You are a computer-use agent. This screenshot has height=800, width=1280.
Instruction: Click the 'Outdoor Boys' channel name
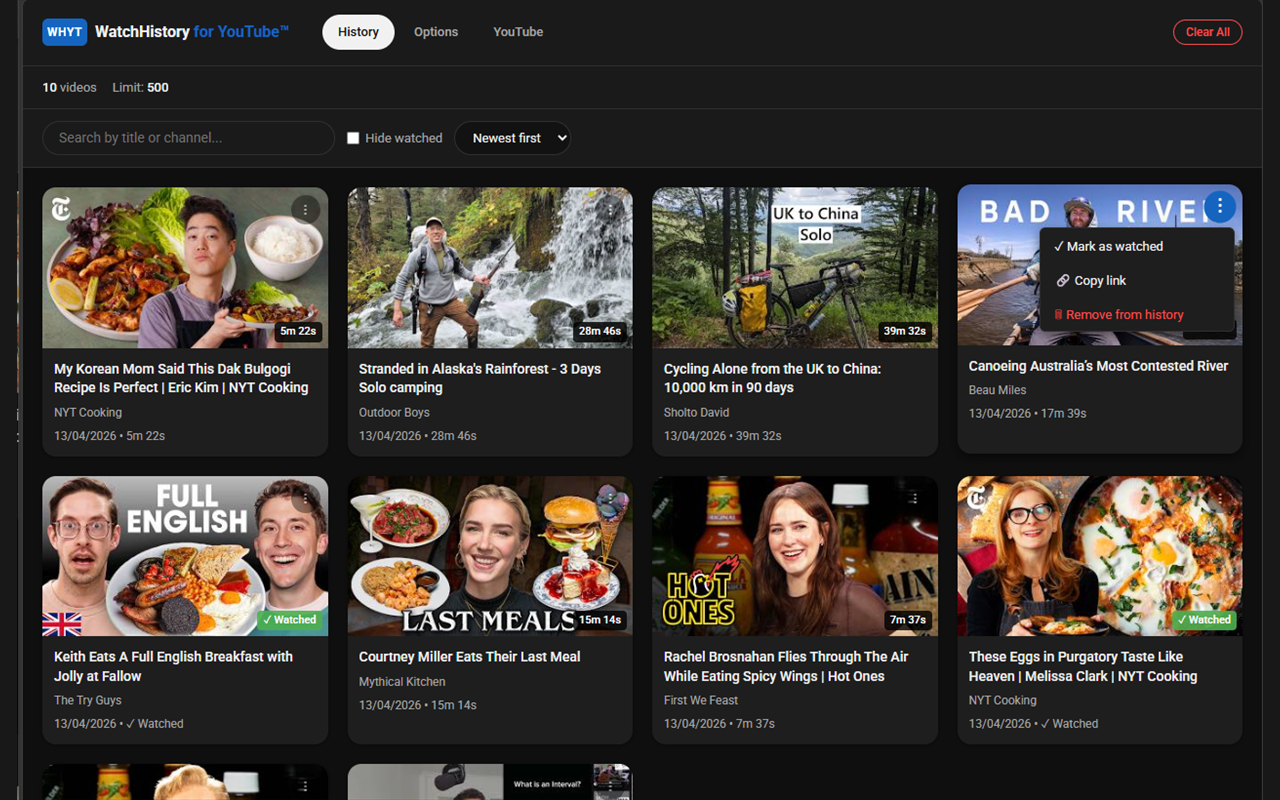tap(394, 412)
